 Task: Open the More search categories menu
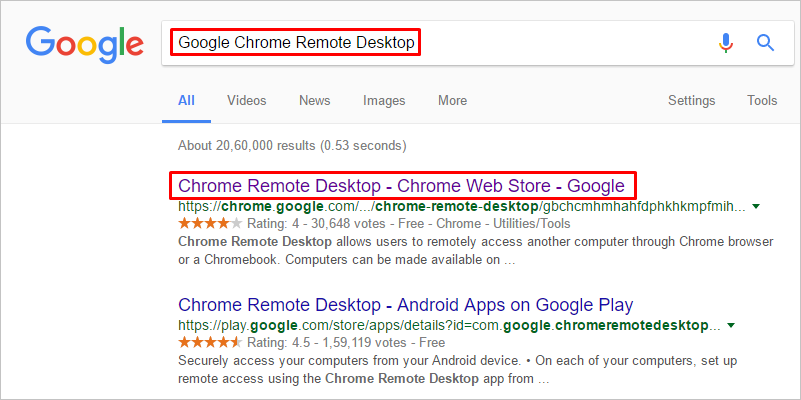(453, 101)
